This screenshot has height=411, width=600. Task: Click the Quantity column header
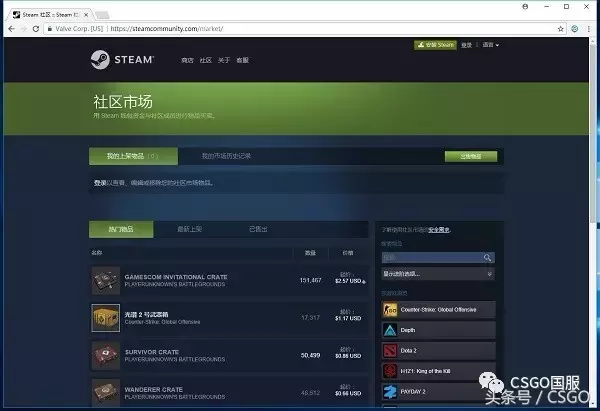(310, 253)
